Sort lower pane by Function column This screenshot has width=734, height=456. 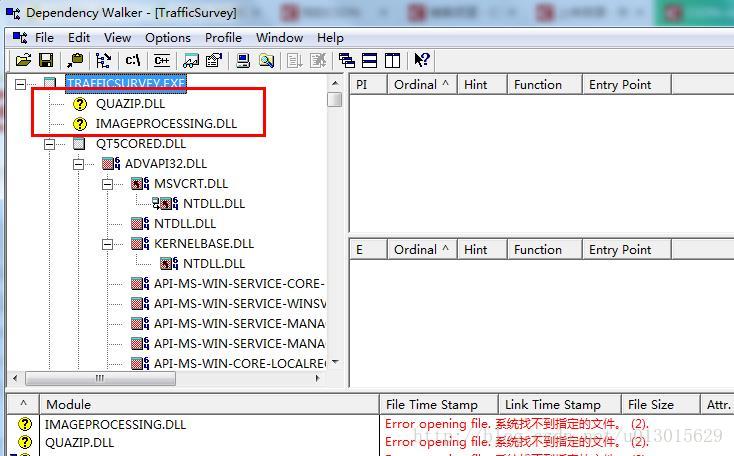pyautogui.click(x=545, y=250)
